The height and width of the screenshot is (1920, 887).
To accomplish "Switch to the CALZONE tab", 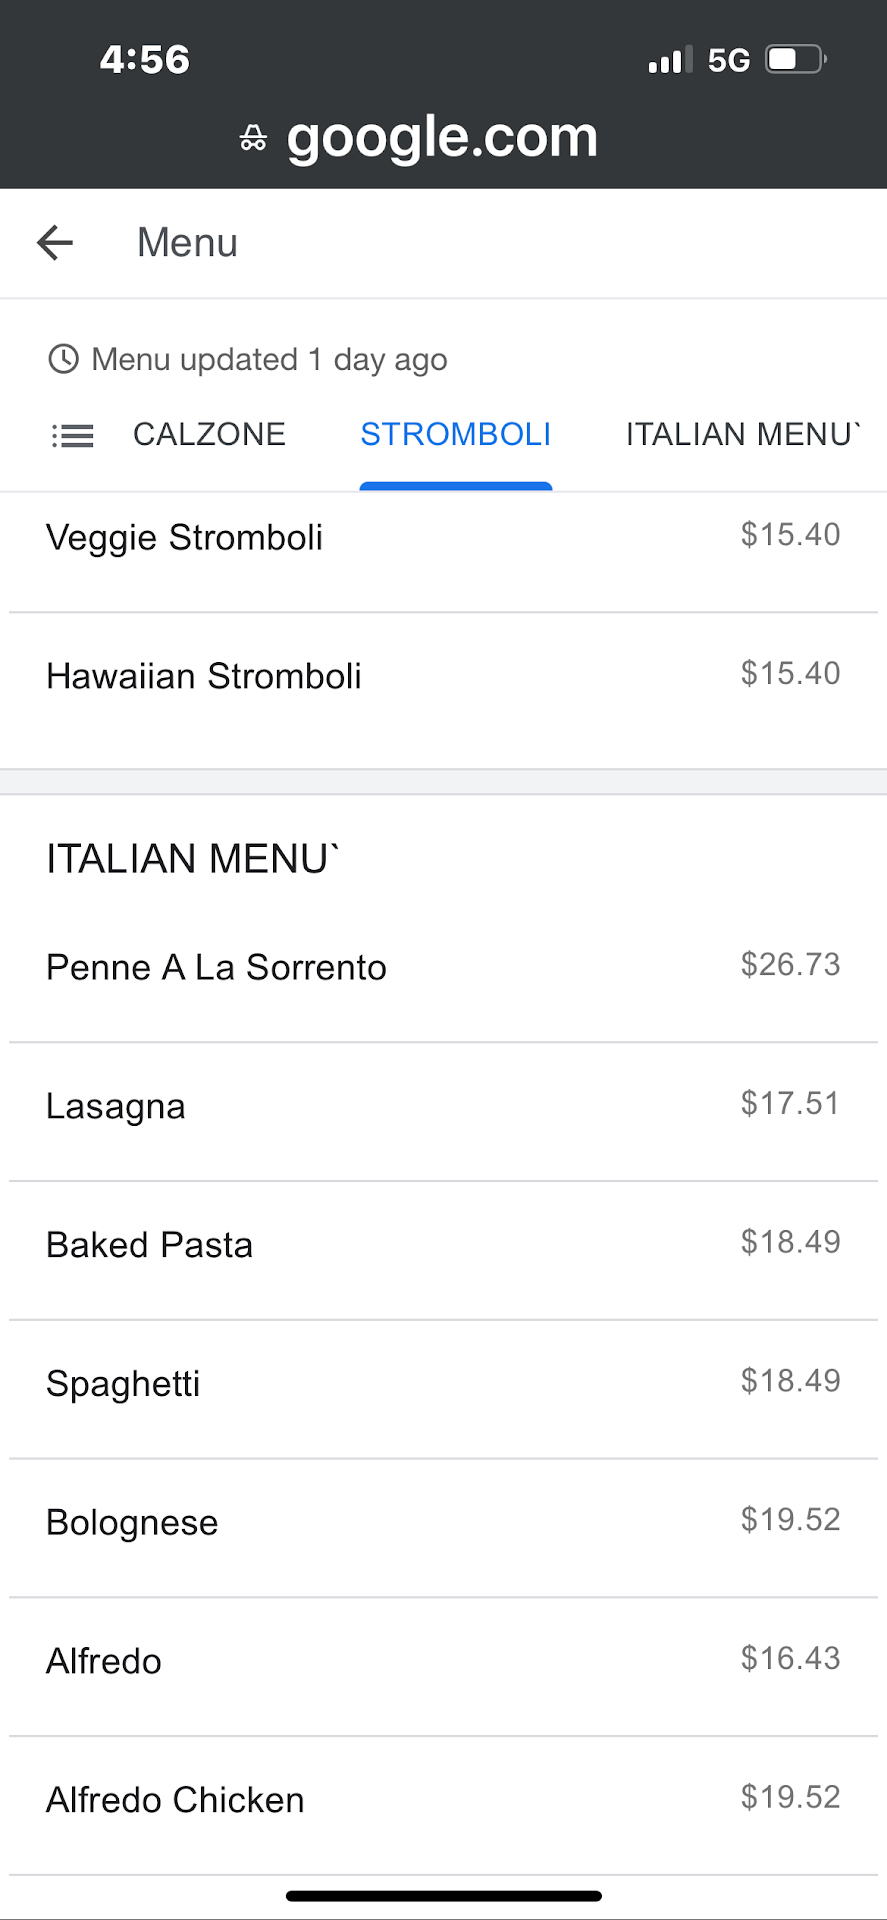I will click(x=209, y=435).
